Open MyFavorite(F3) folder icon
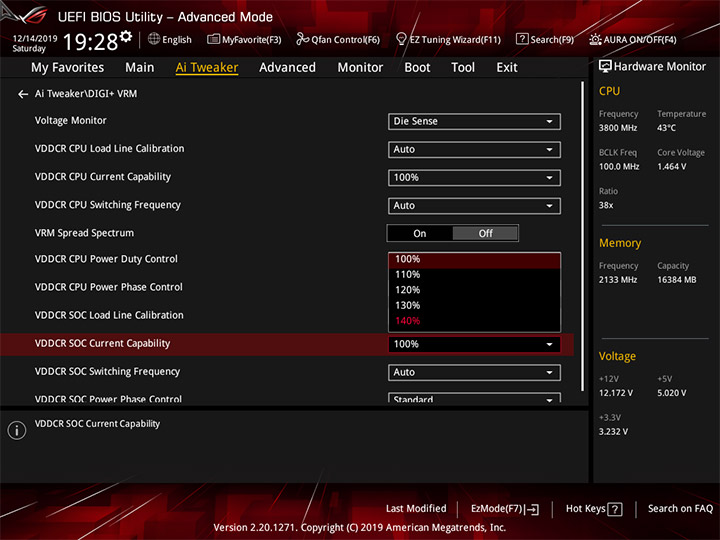 tap(214, 39)
